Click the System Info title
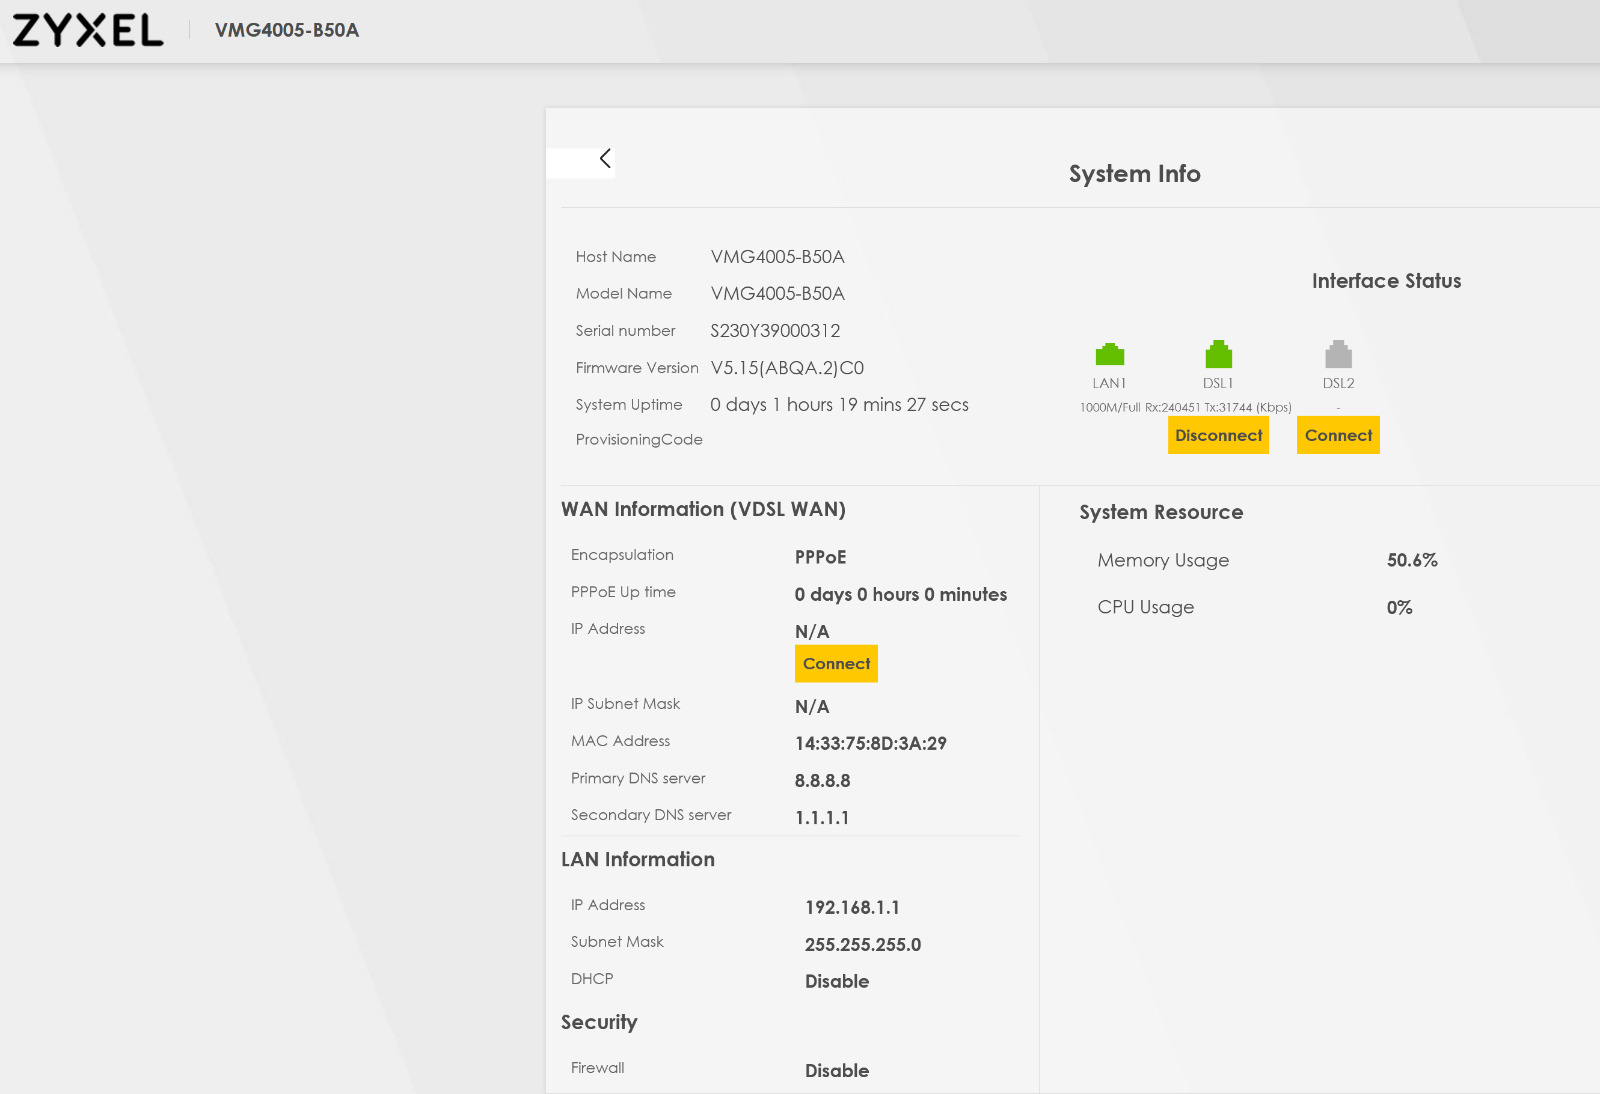 [x=1135, y=174]
